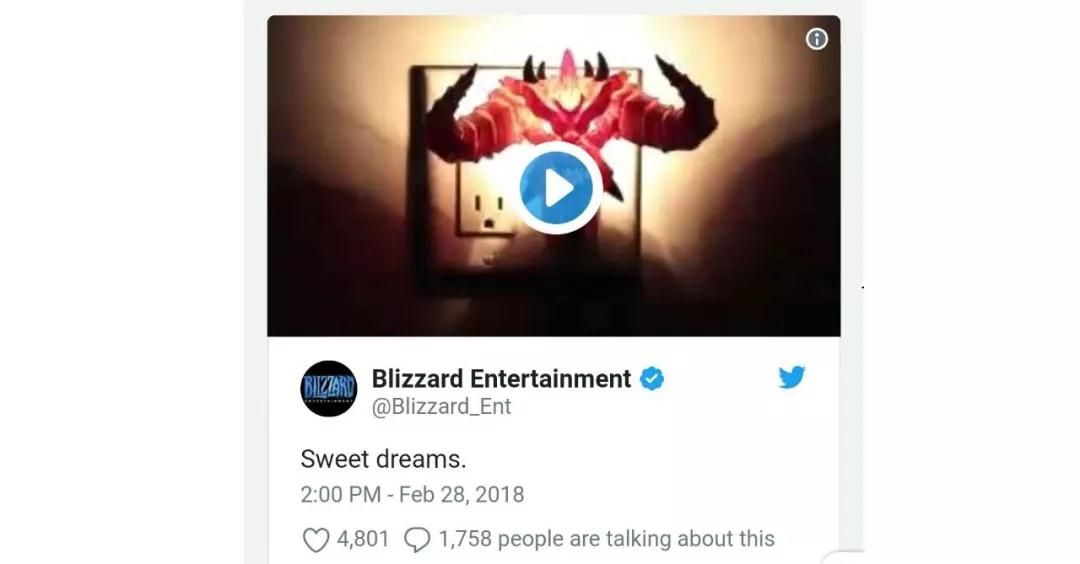
Task: Open the info icon on the video
Action: (x=816, y=39)
